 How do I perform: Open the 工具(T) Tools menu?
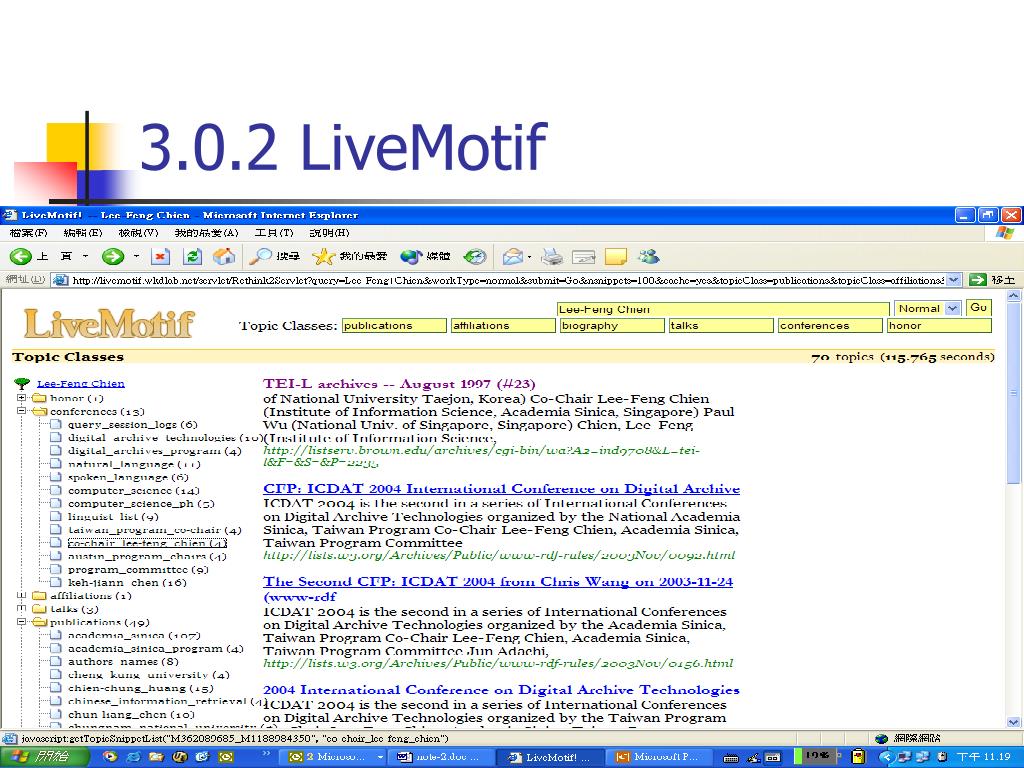[x=274, y=232]
